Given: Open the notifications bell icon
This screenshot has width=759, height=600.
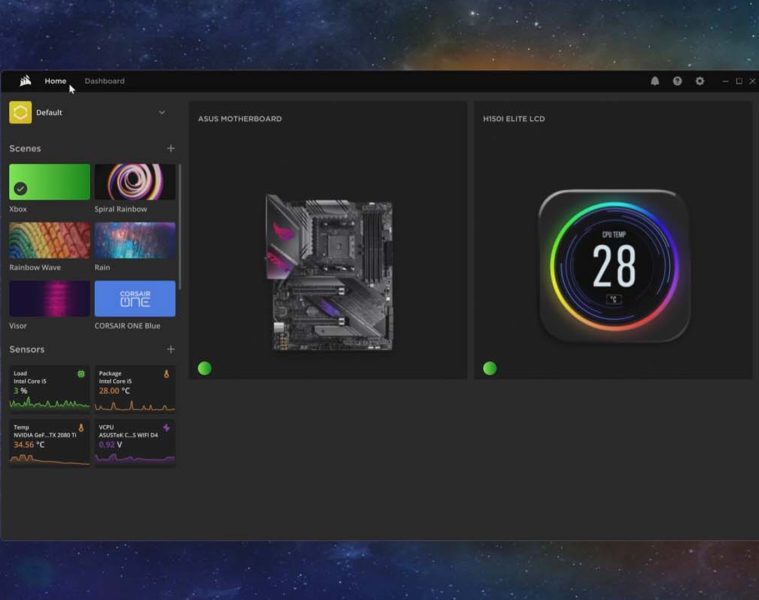Looking at the screenshot, I should (655, 81).
